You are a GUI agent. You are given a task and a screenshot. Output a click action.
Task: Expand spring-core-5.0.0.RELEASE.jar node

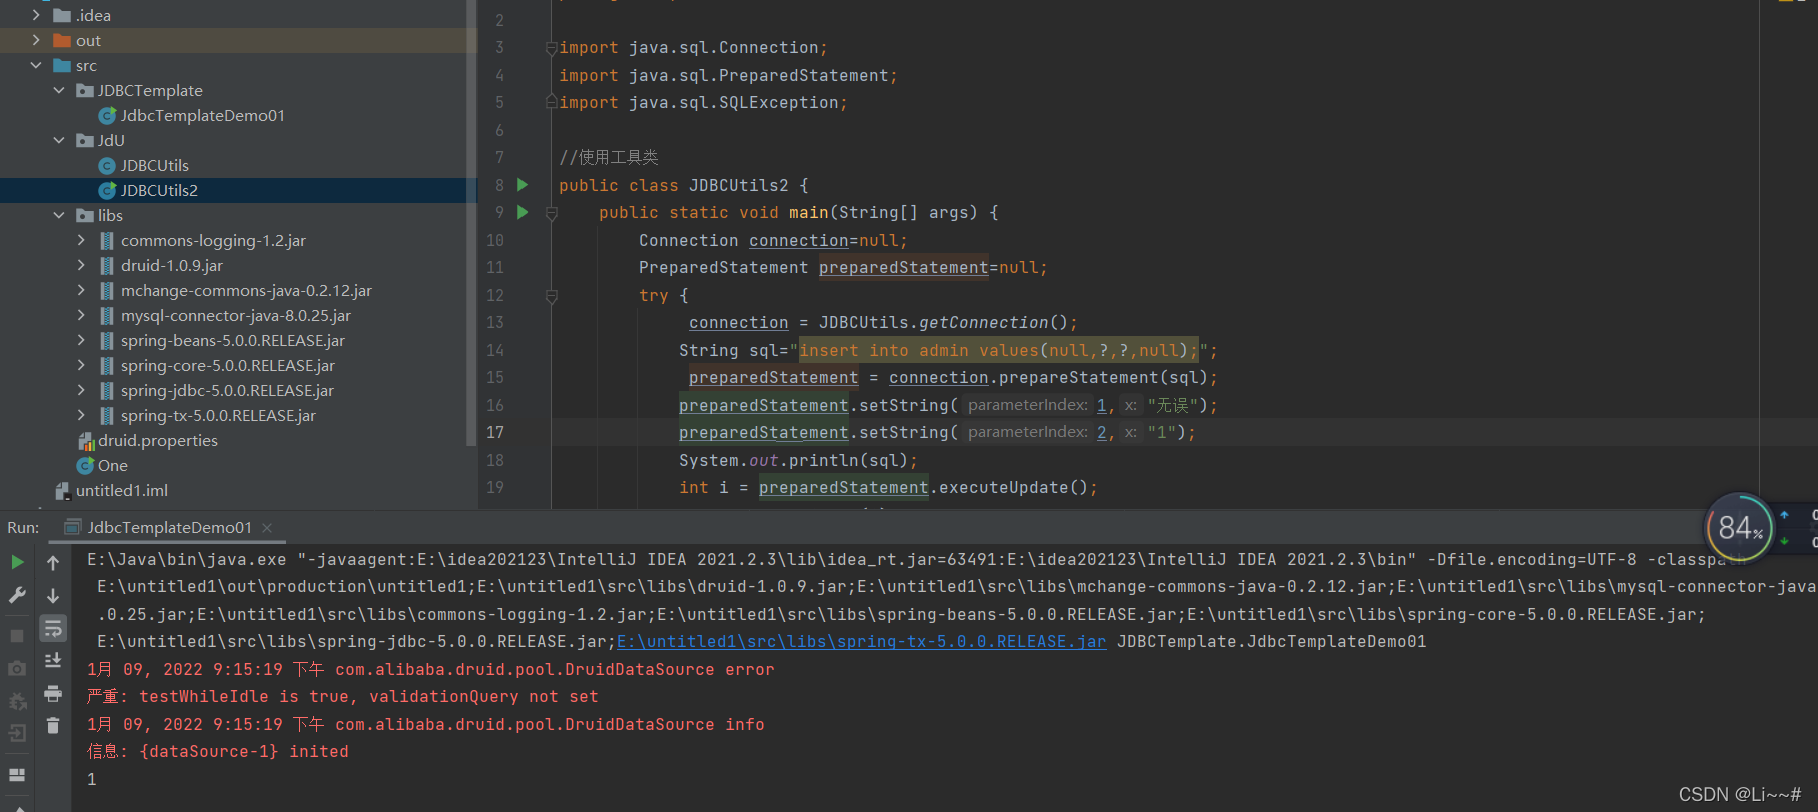[x=81, y=365]
